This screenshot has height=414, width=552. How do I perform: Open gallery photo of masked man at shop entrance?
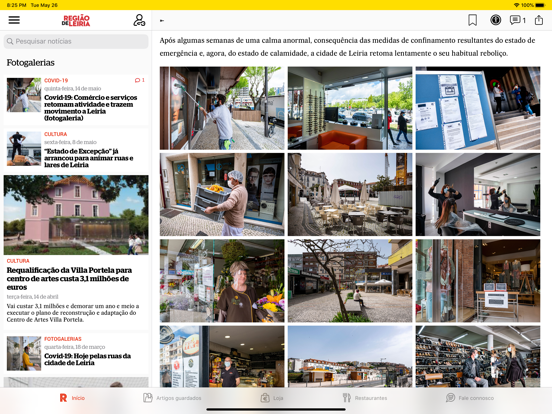(x=222, y=356)
